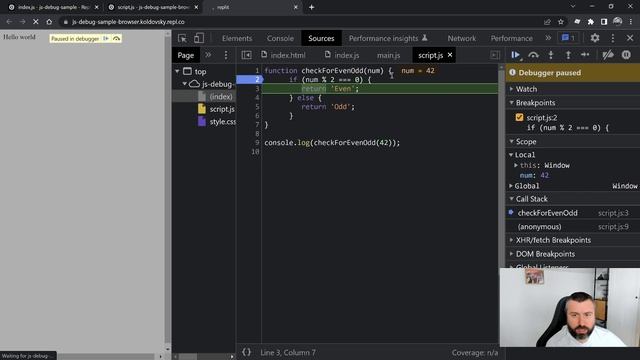Expand XHR/fetch Breakpoints section
The height and width of the screenshot is (360, 640).
(x=553, y=240)
